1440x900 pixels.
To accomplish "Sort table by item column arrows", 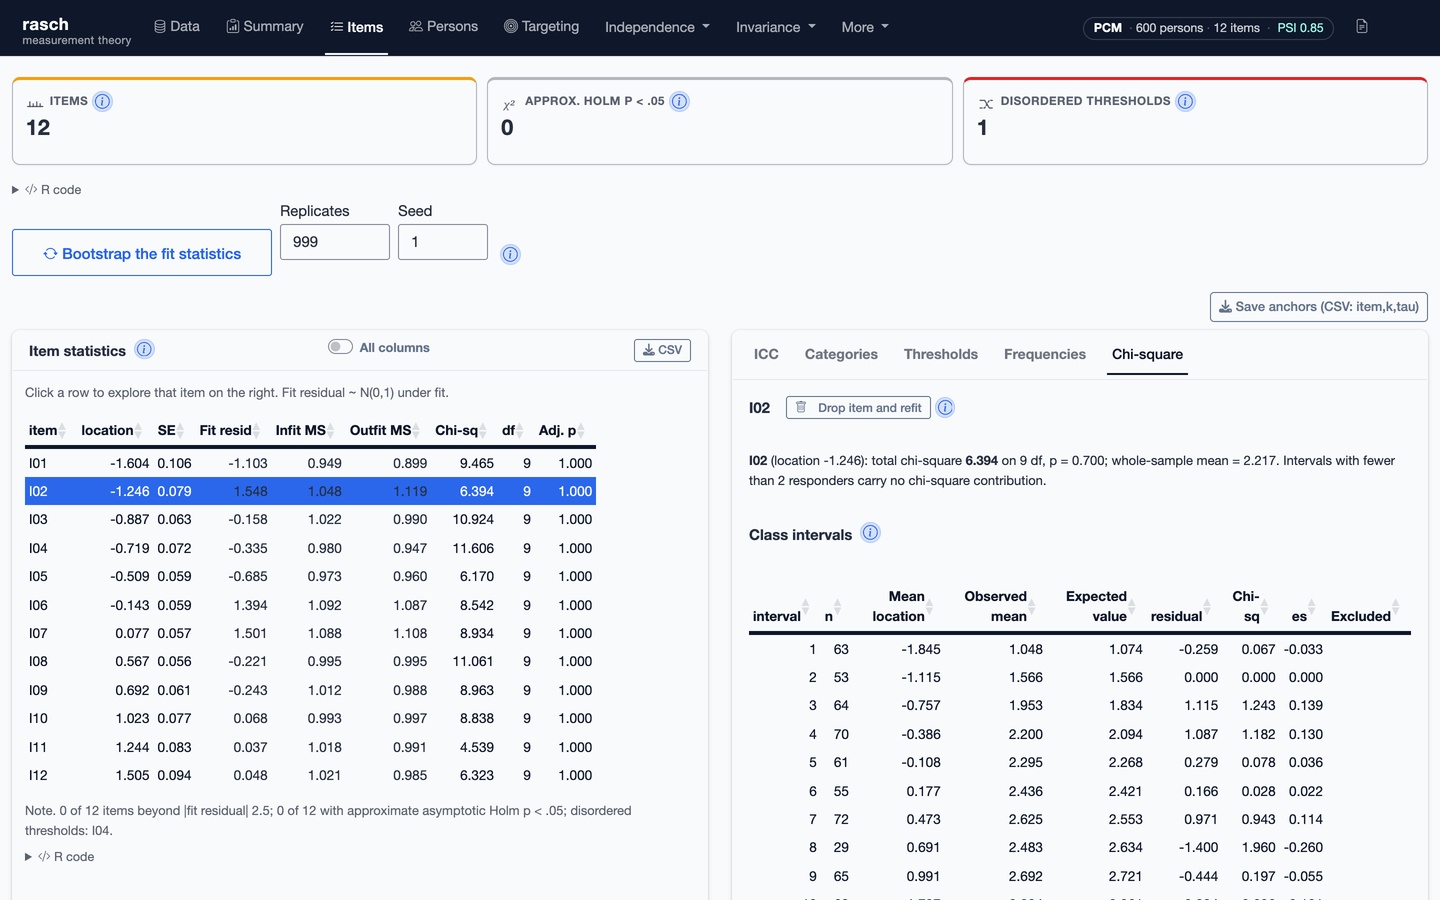I will [62, 431].
